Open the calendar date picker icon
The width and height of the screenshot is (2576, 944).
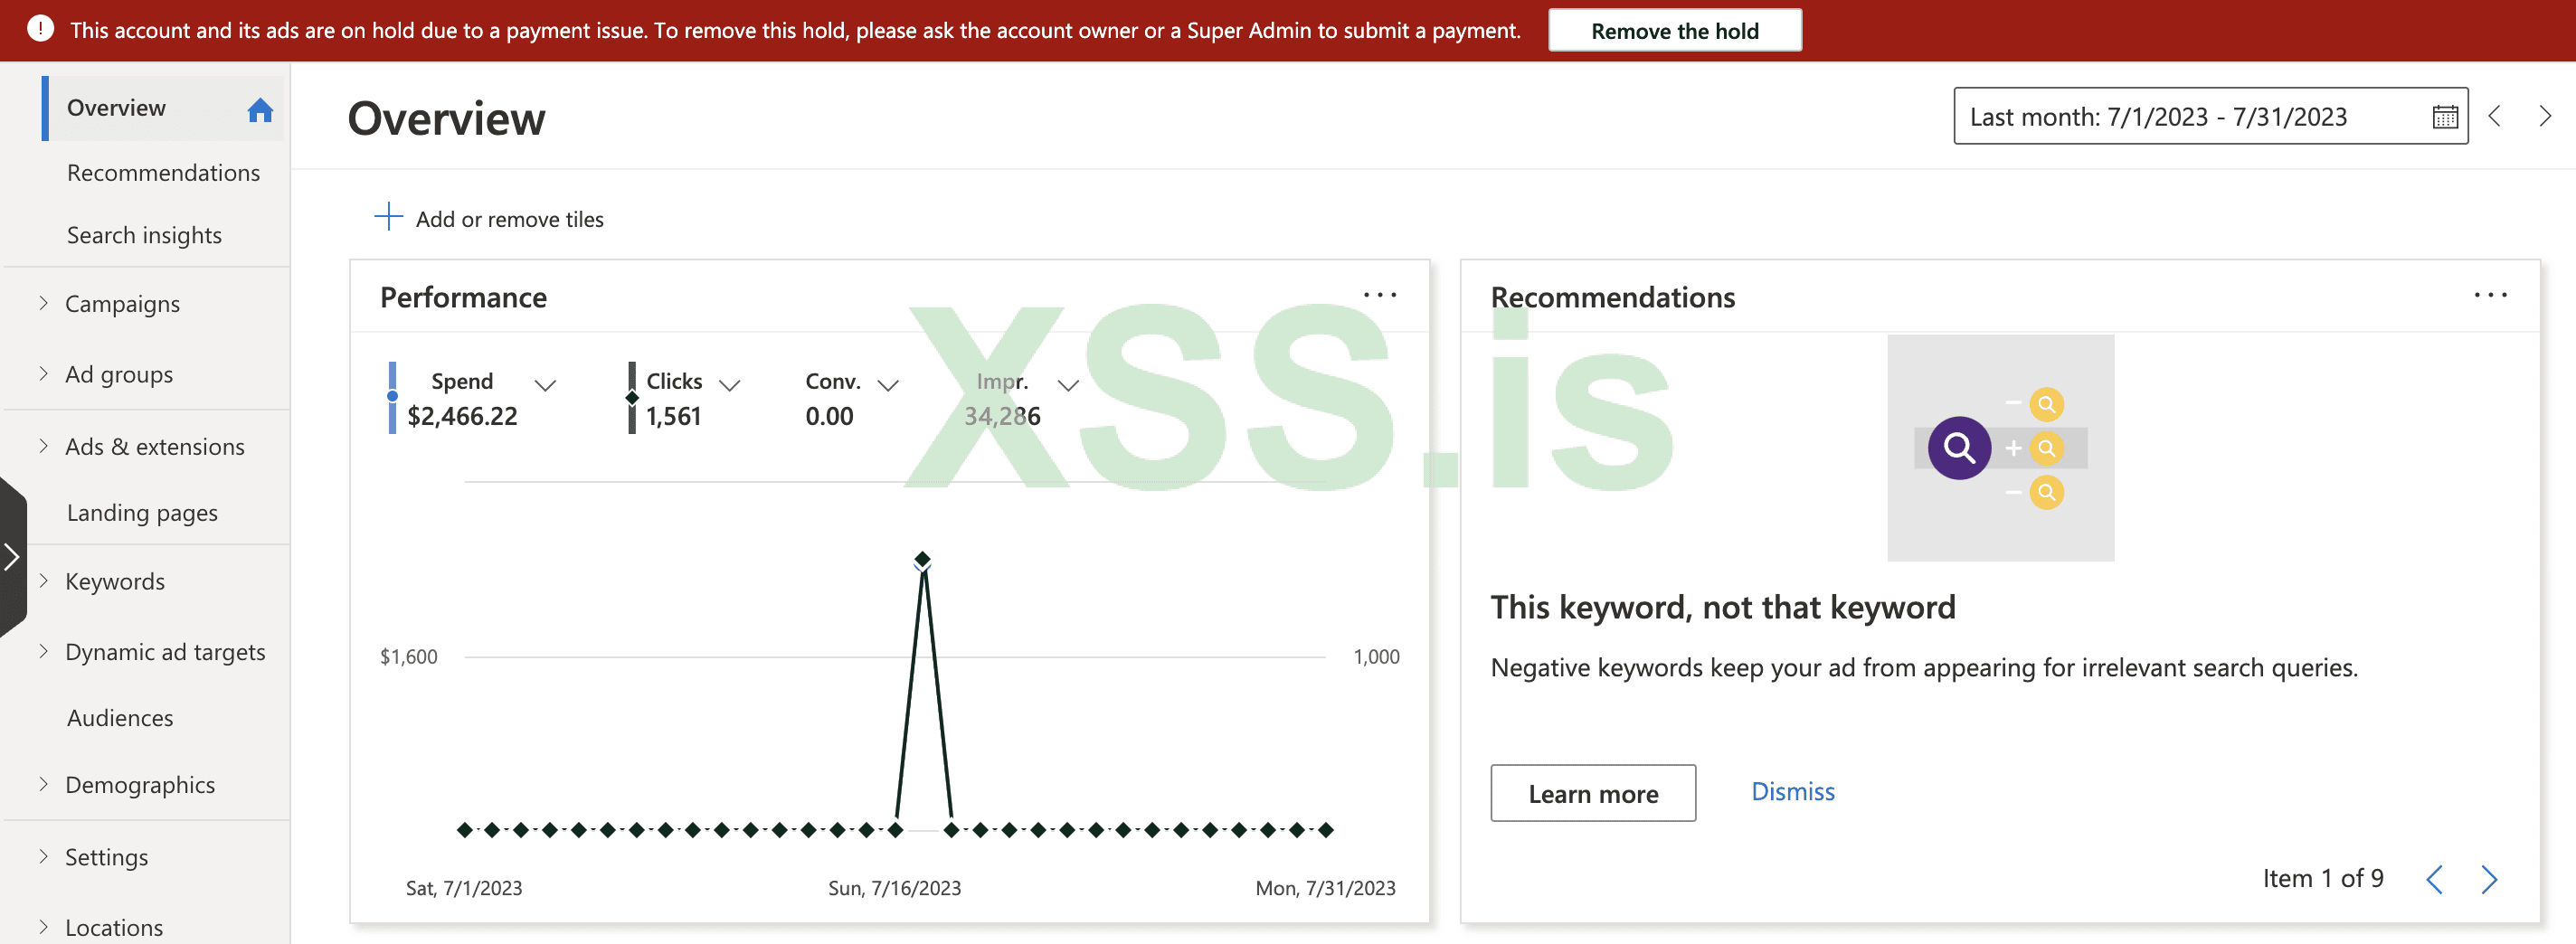tap(2444, 117)
